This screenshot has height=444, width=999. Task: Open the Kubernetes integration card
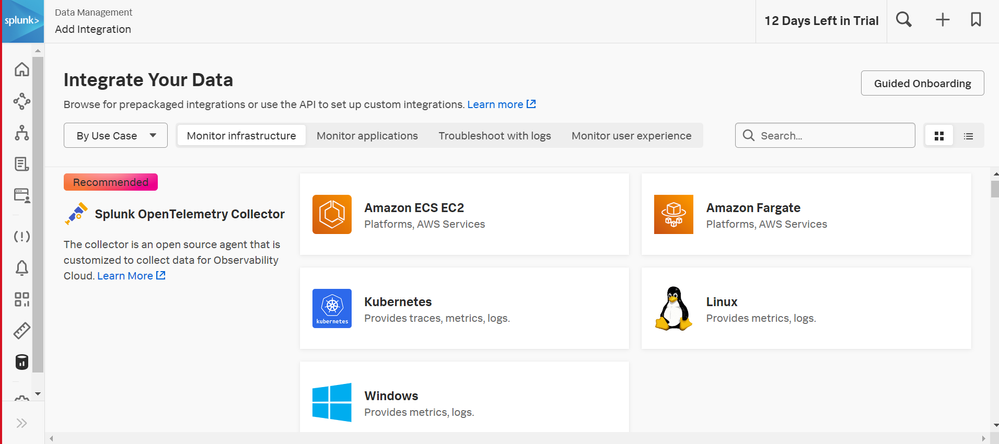(x=464, y=308)
